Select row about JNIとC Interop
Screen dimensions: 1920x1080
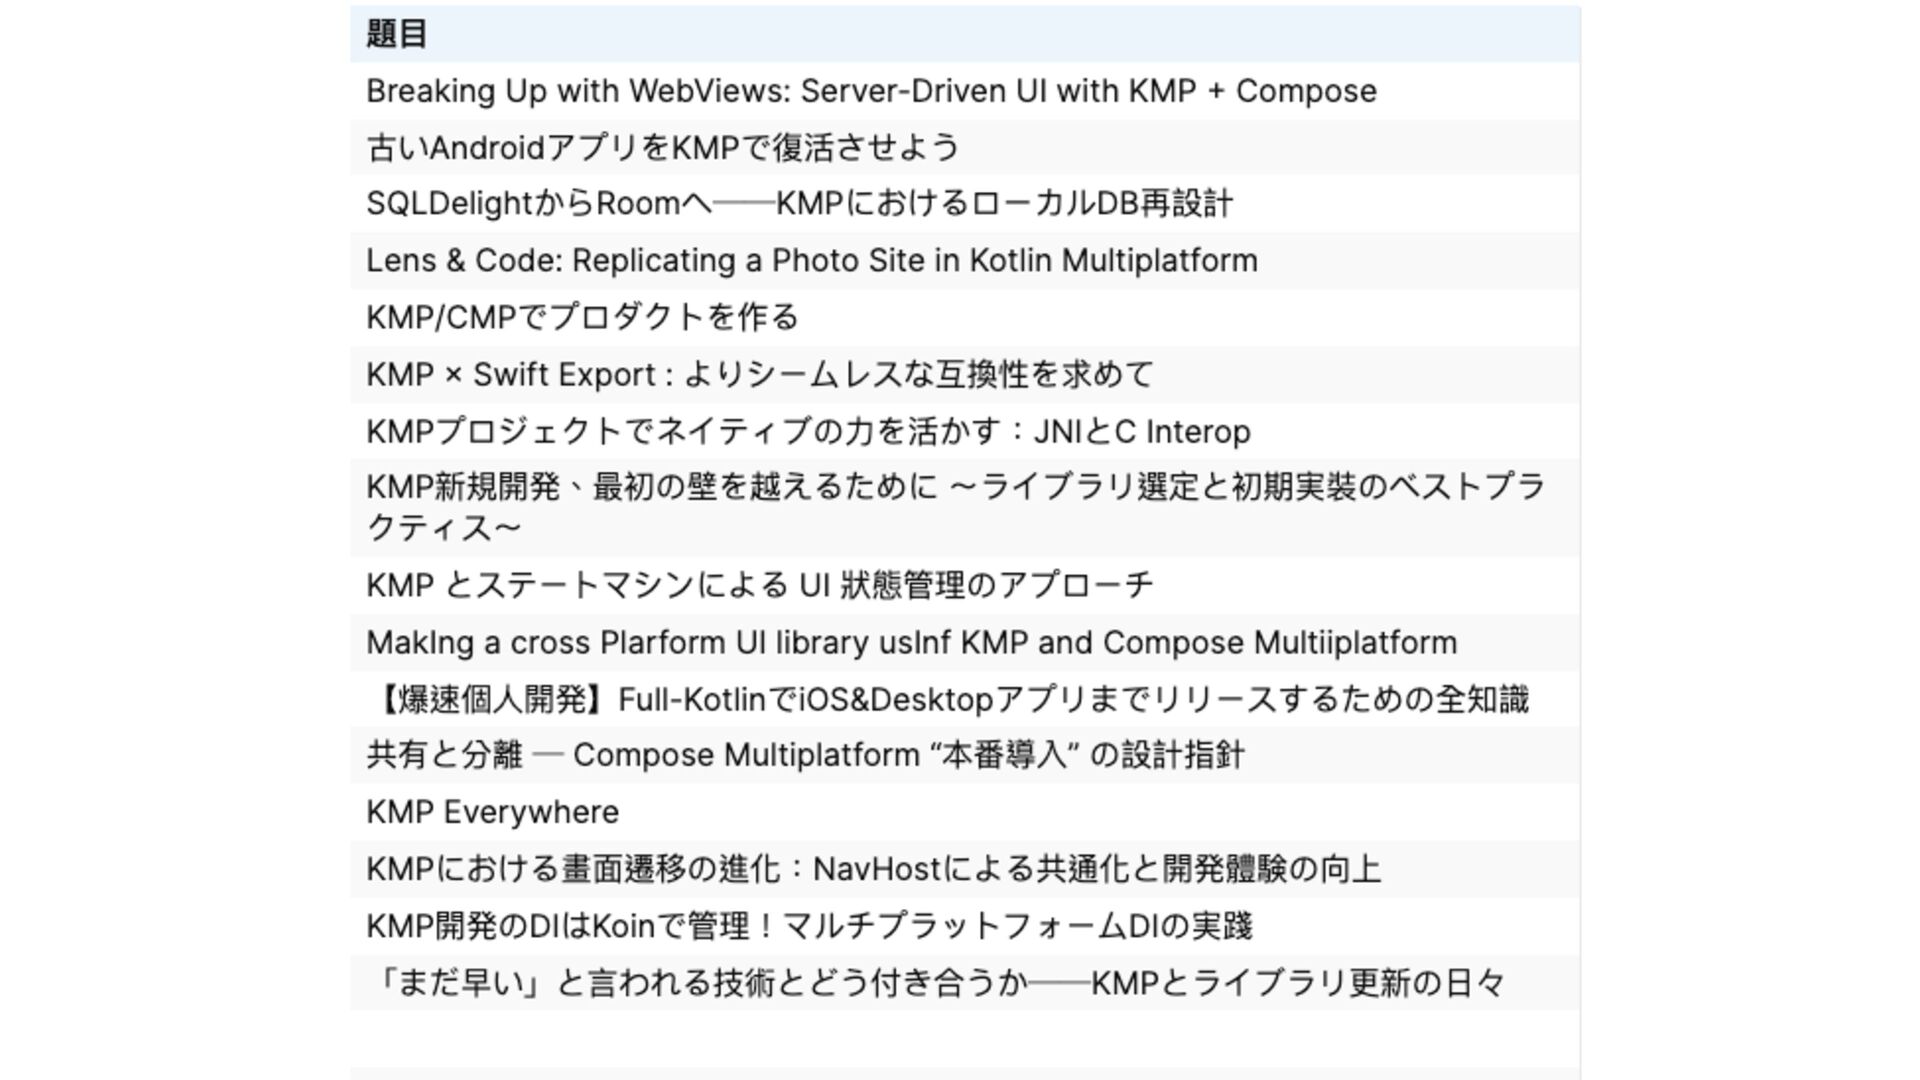click(965, 432)
